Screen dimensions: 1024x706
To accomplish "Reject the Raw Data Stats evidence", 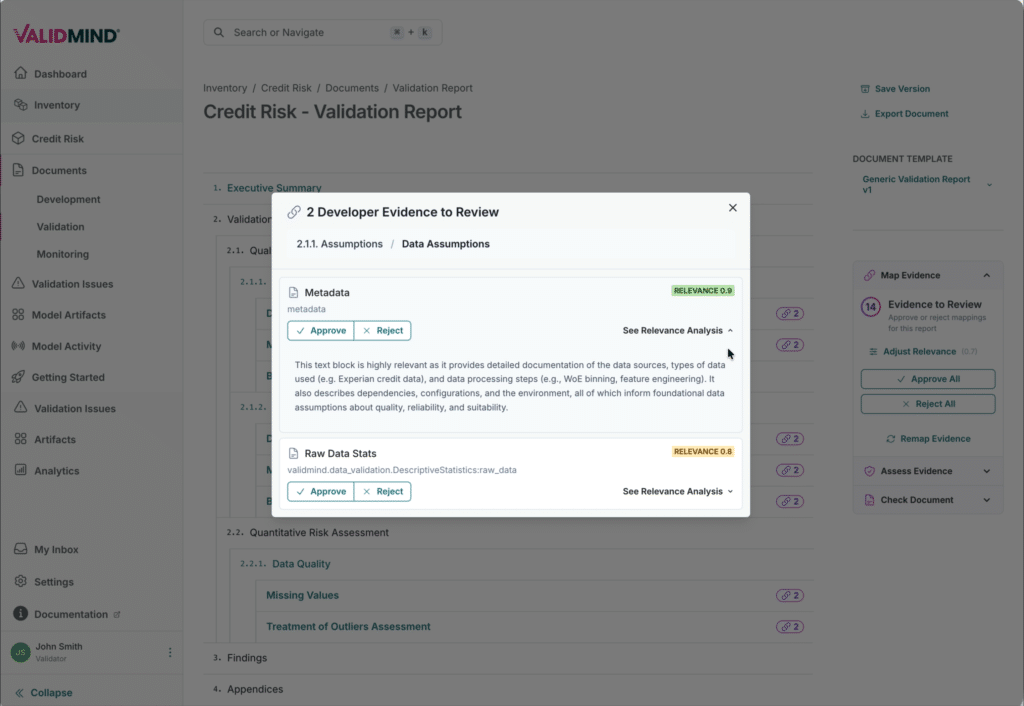I will coord(382,491).
